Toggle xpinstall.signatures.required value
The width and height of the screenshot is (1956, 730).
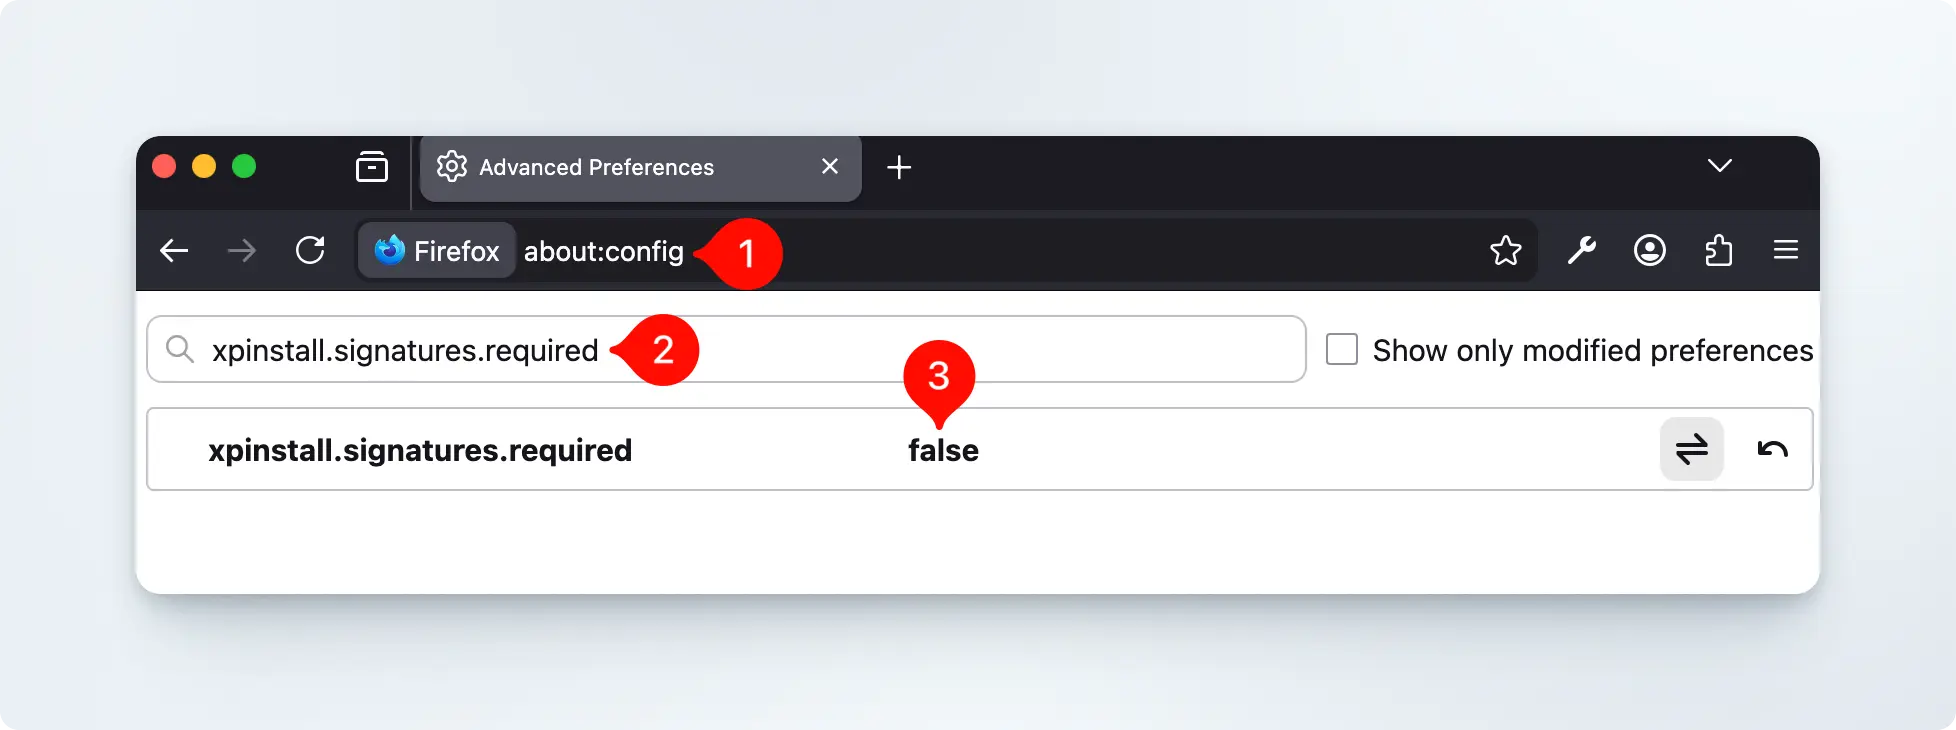point(1691,449)
